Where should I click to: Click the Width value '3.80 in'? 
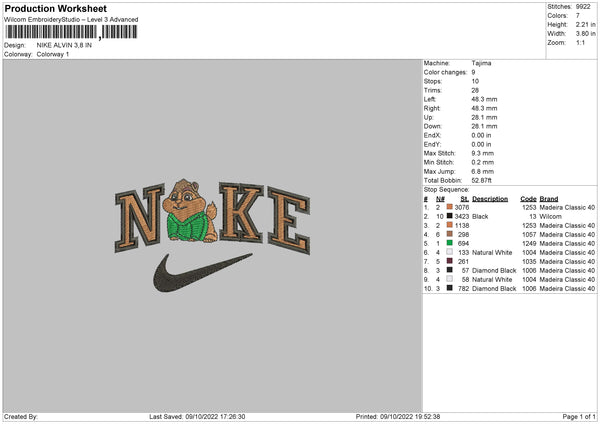[x=586, y=34]
